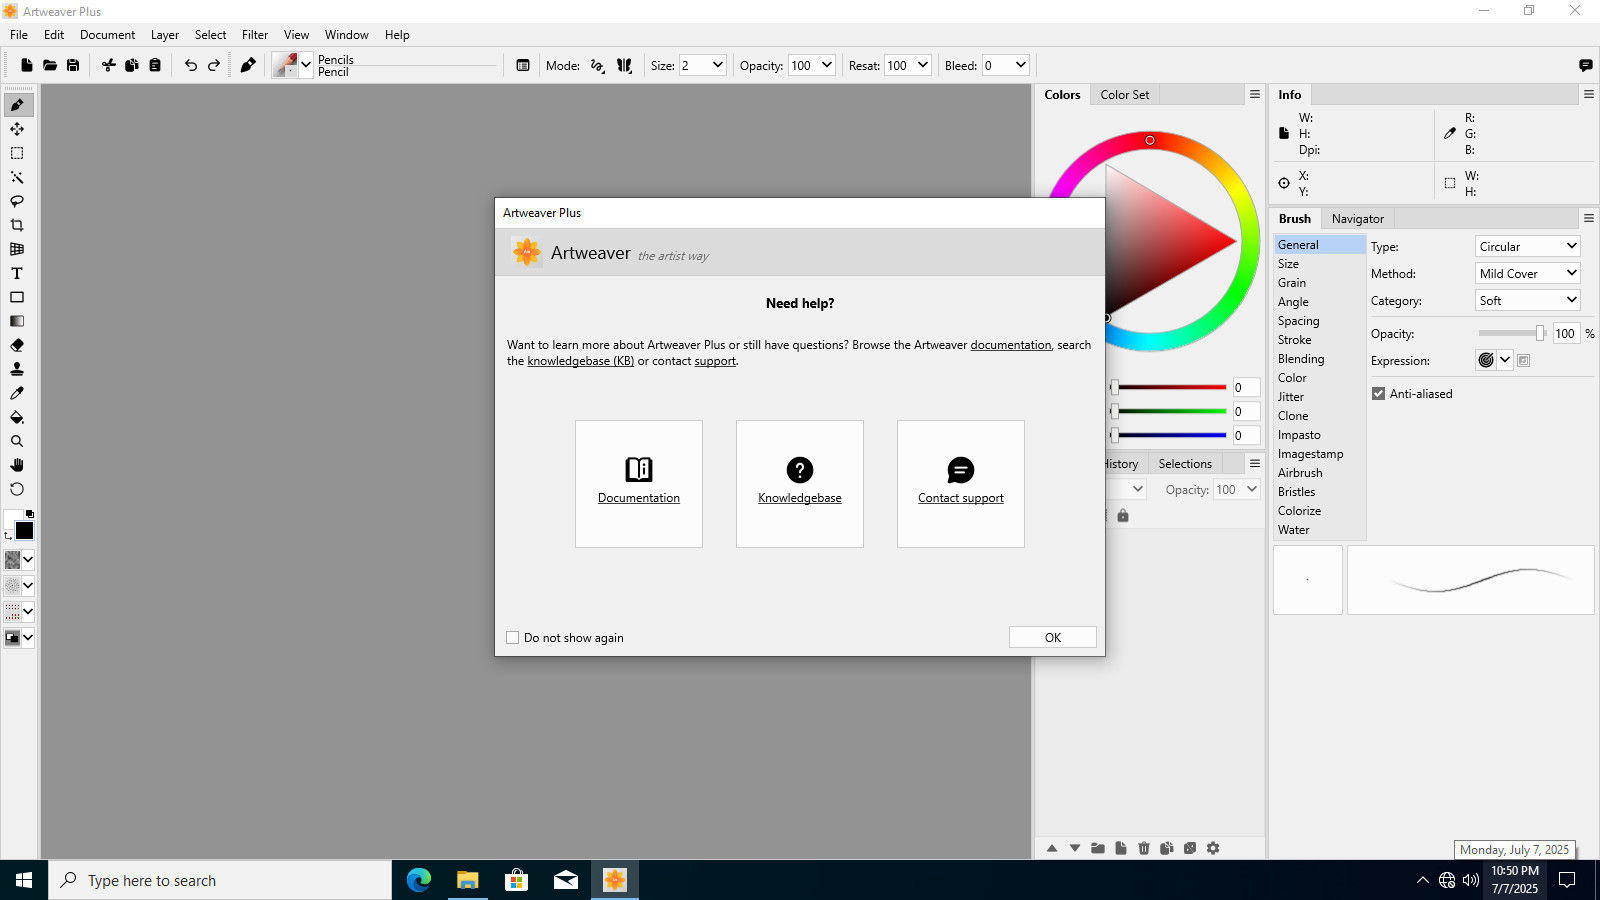Adjust the red color slider
This screenshot has width=1600, height=900.
point(1169,387)
